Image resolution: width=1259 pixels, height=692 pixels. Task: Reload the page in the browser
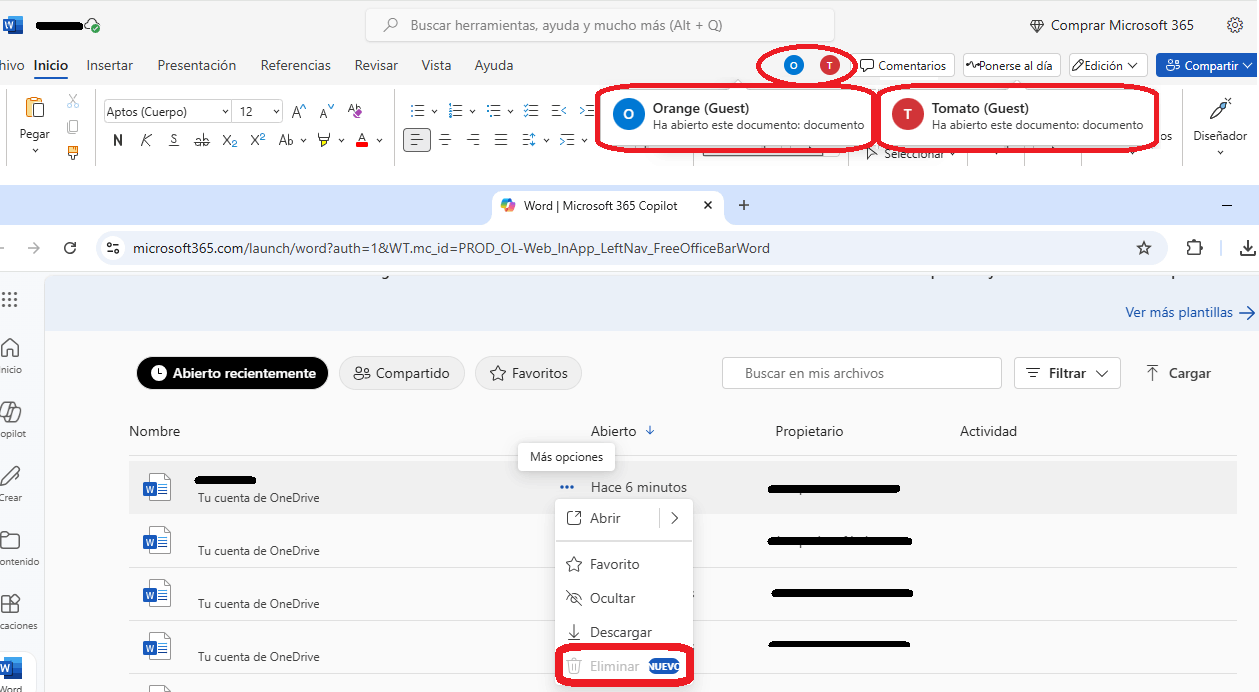[x=70, y=248]
